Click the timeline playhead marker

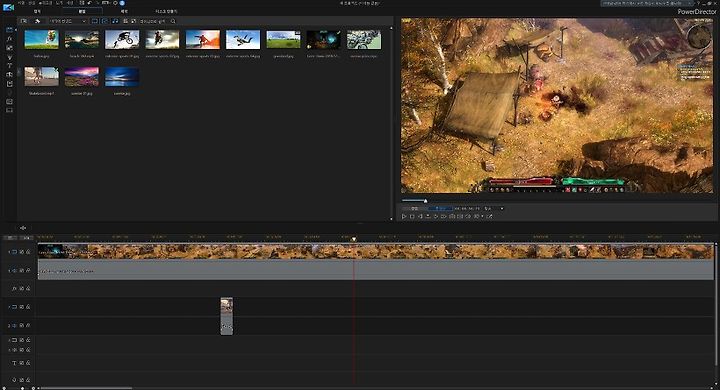click(354, 239)
